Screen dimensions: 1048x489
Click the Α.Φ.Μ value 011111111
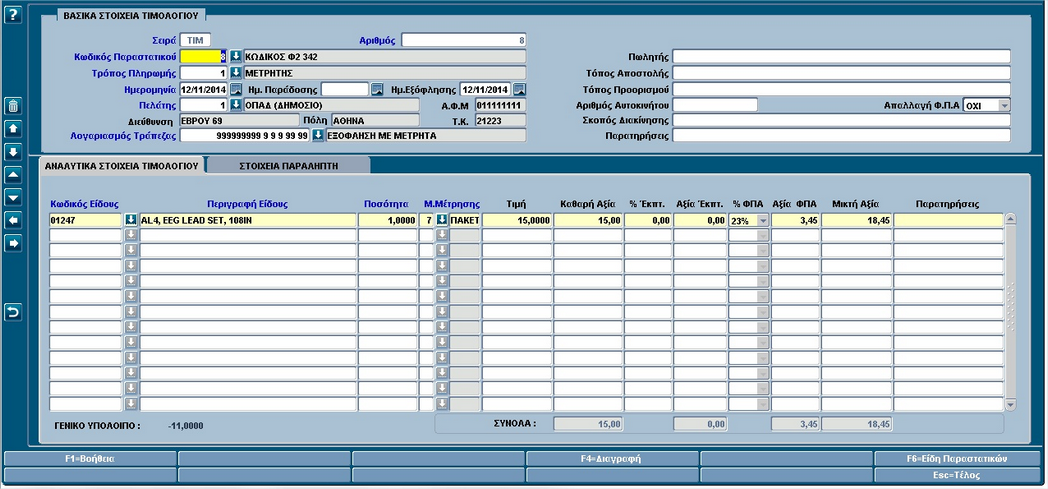click(501, 105)
